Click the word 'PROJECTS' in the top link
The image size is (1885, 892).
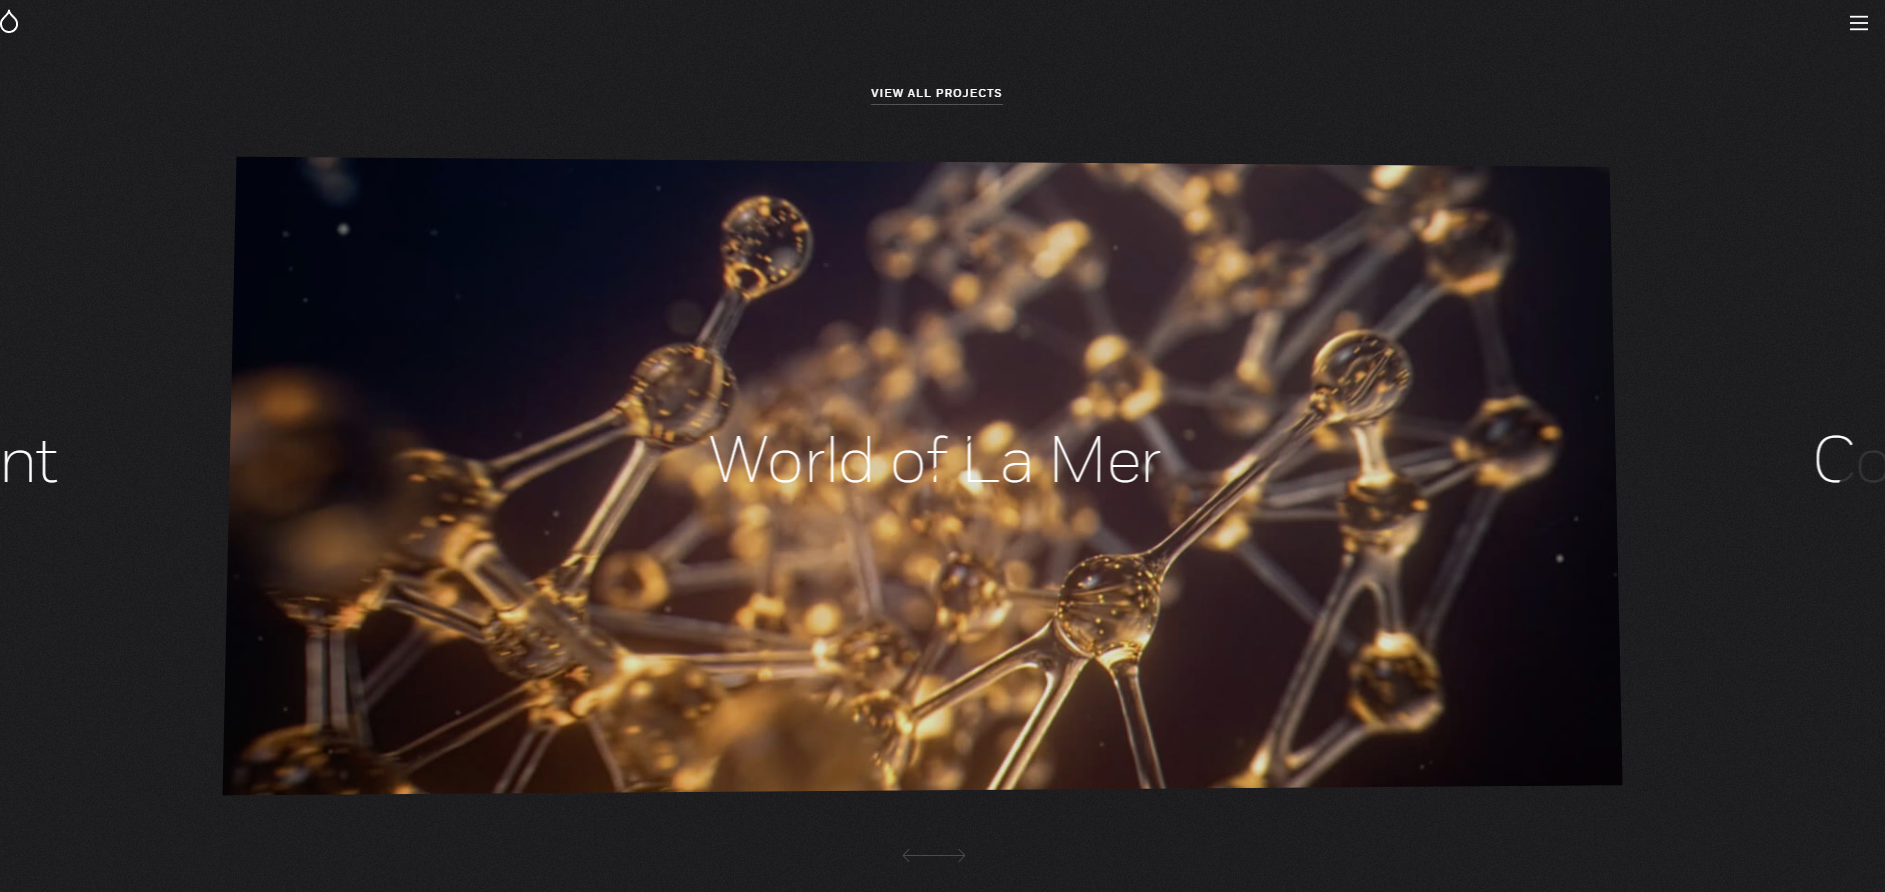[x=968, y=93]
